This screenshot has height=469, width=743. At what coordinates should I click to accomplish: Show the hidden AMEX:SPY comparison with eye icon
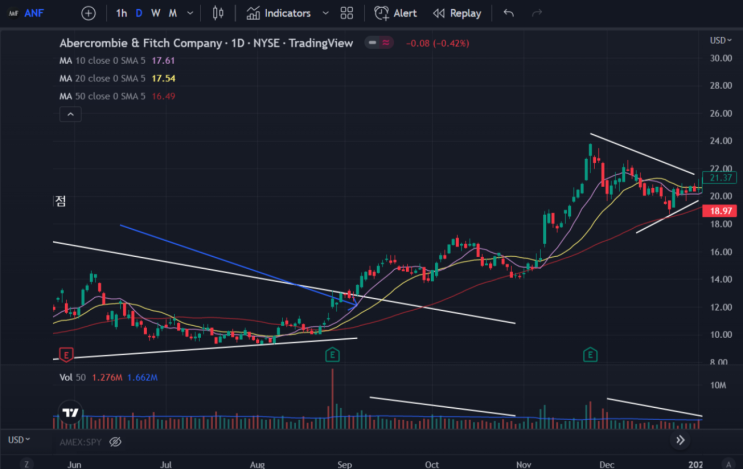pos(115,442)
